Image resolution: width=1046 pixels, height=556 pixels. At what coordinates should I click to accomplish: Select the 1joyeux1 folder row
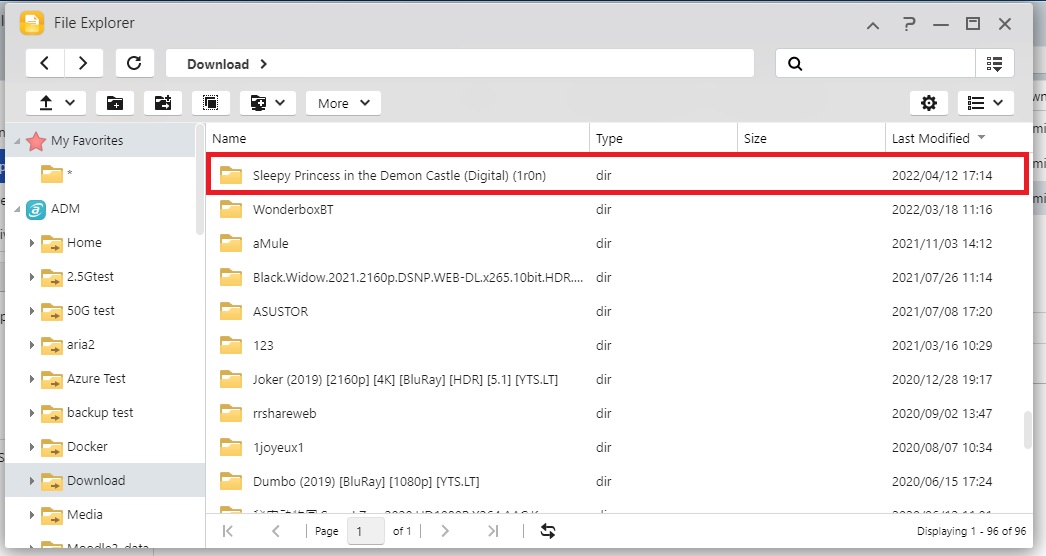click(x=616, y=448)
